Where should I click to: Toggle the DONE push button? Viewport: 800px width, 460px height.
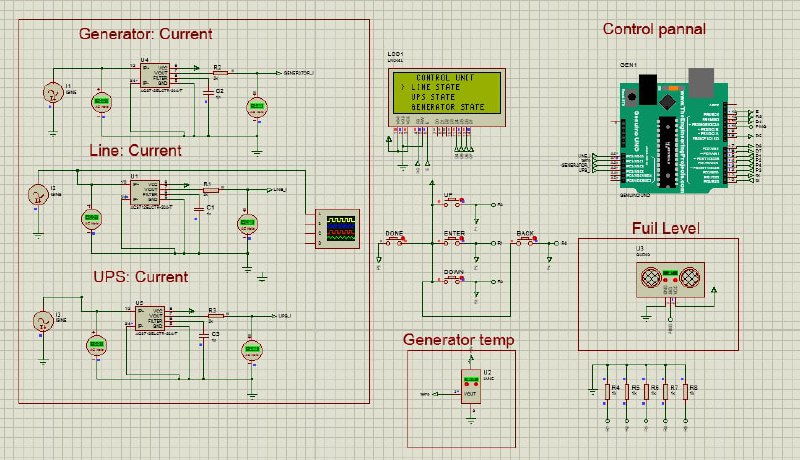tap(394, 241)
